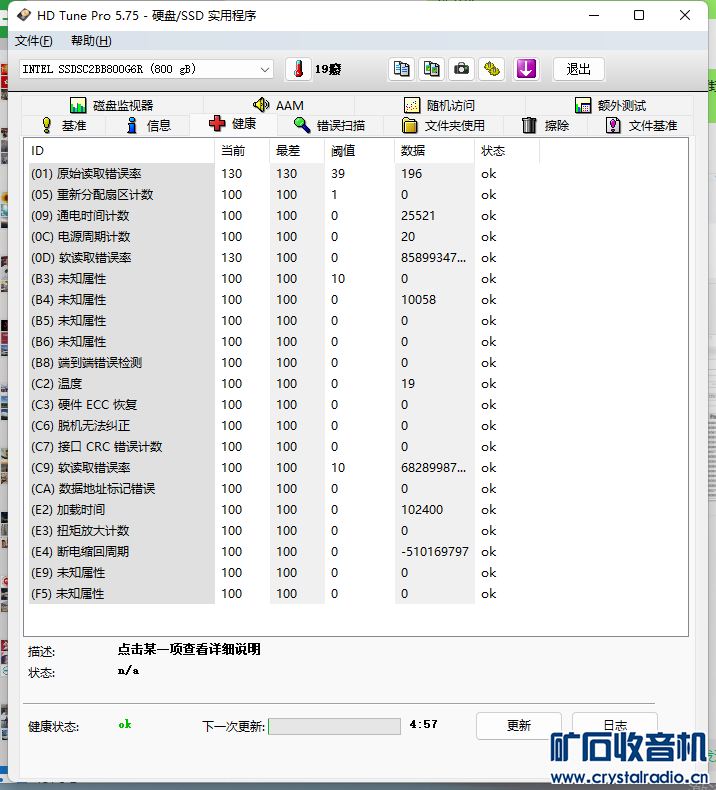Screen dimensions: 716x790
Task: Click the data value 102400
Action: coord(422,510)
